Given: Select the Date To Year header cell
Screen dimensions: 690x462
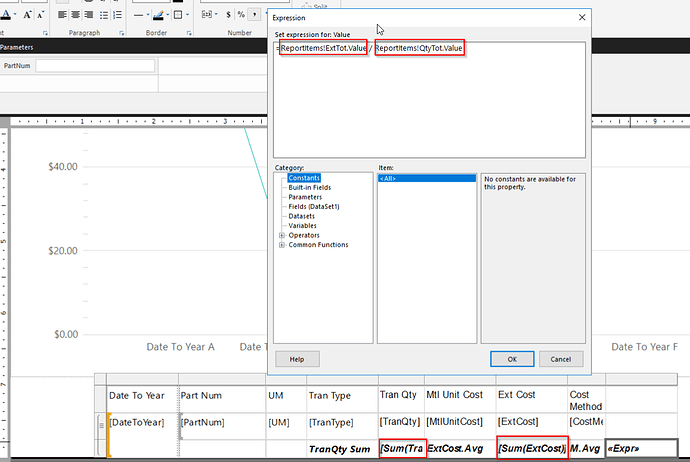Looking at the screenshot, I should pos(143,400).
